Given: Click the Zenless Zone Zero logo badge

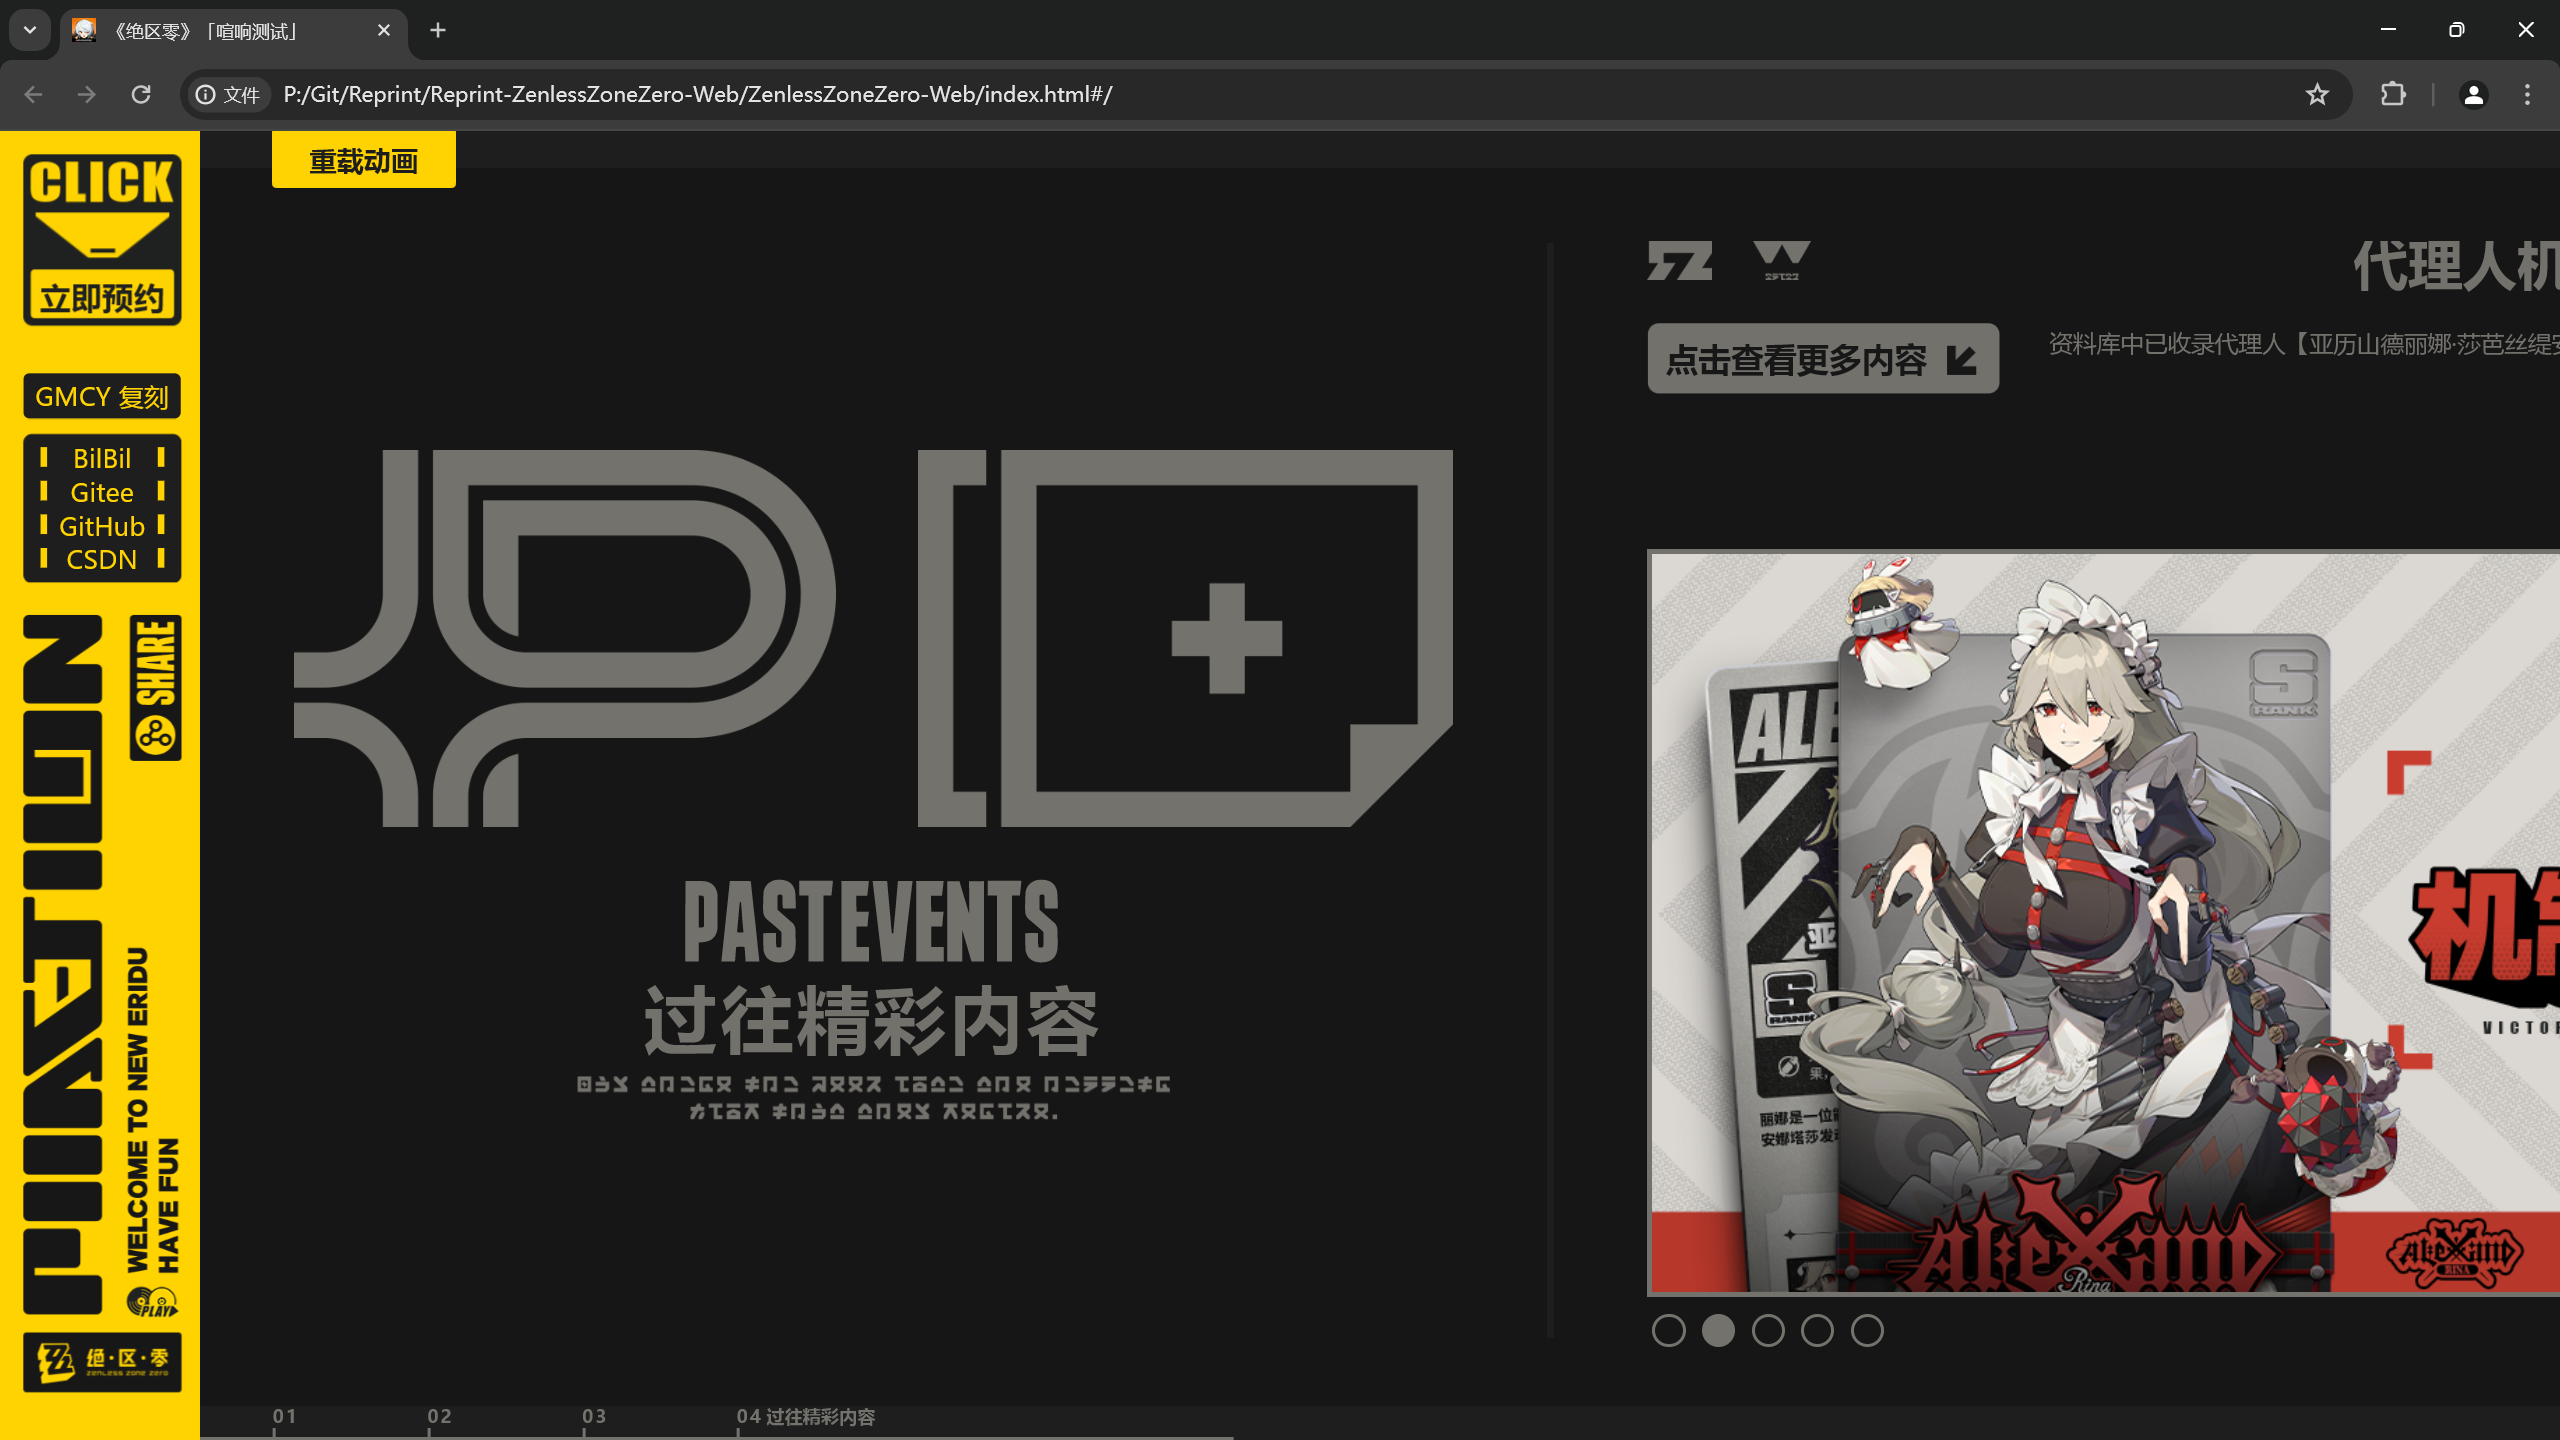Looking at the screenshot, I should 102,1361.
